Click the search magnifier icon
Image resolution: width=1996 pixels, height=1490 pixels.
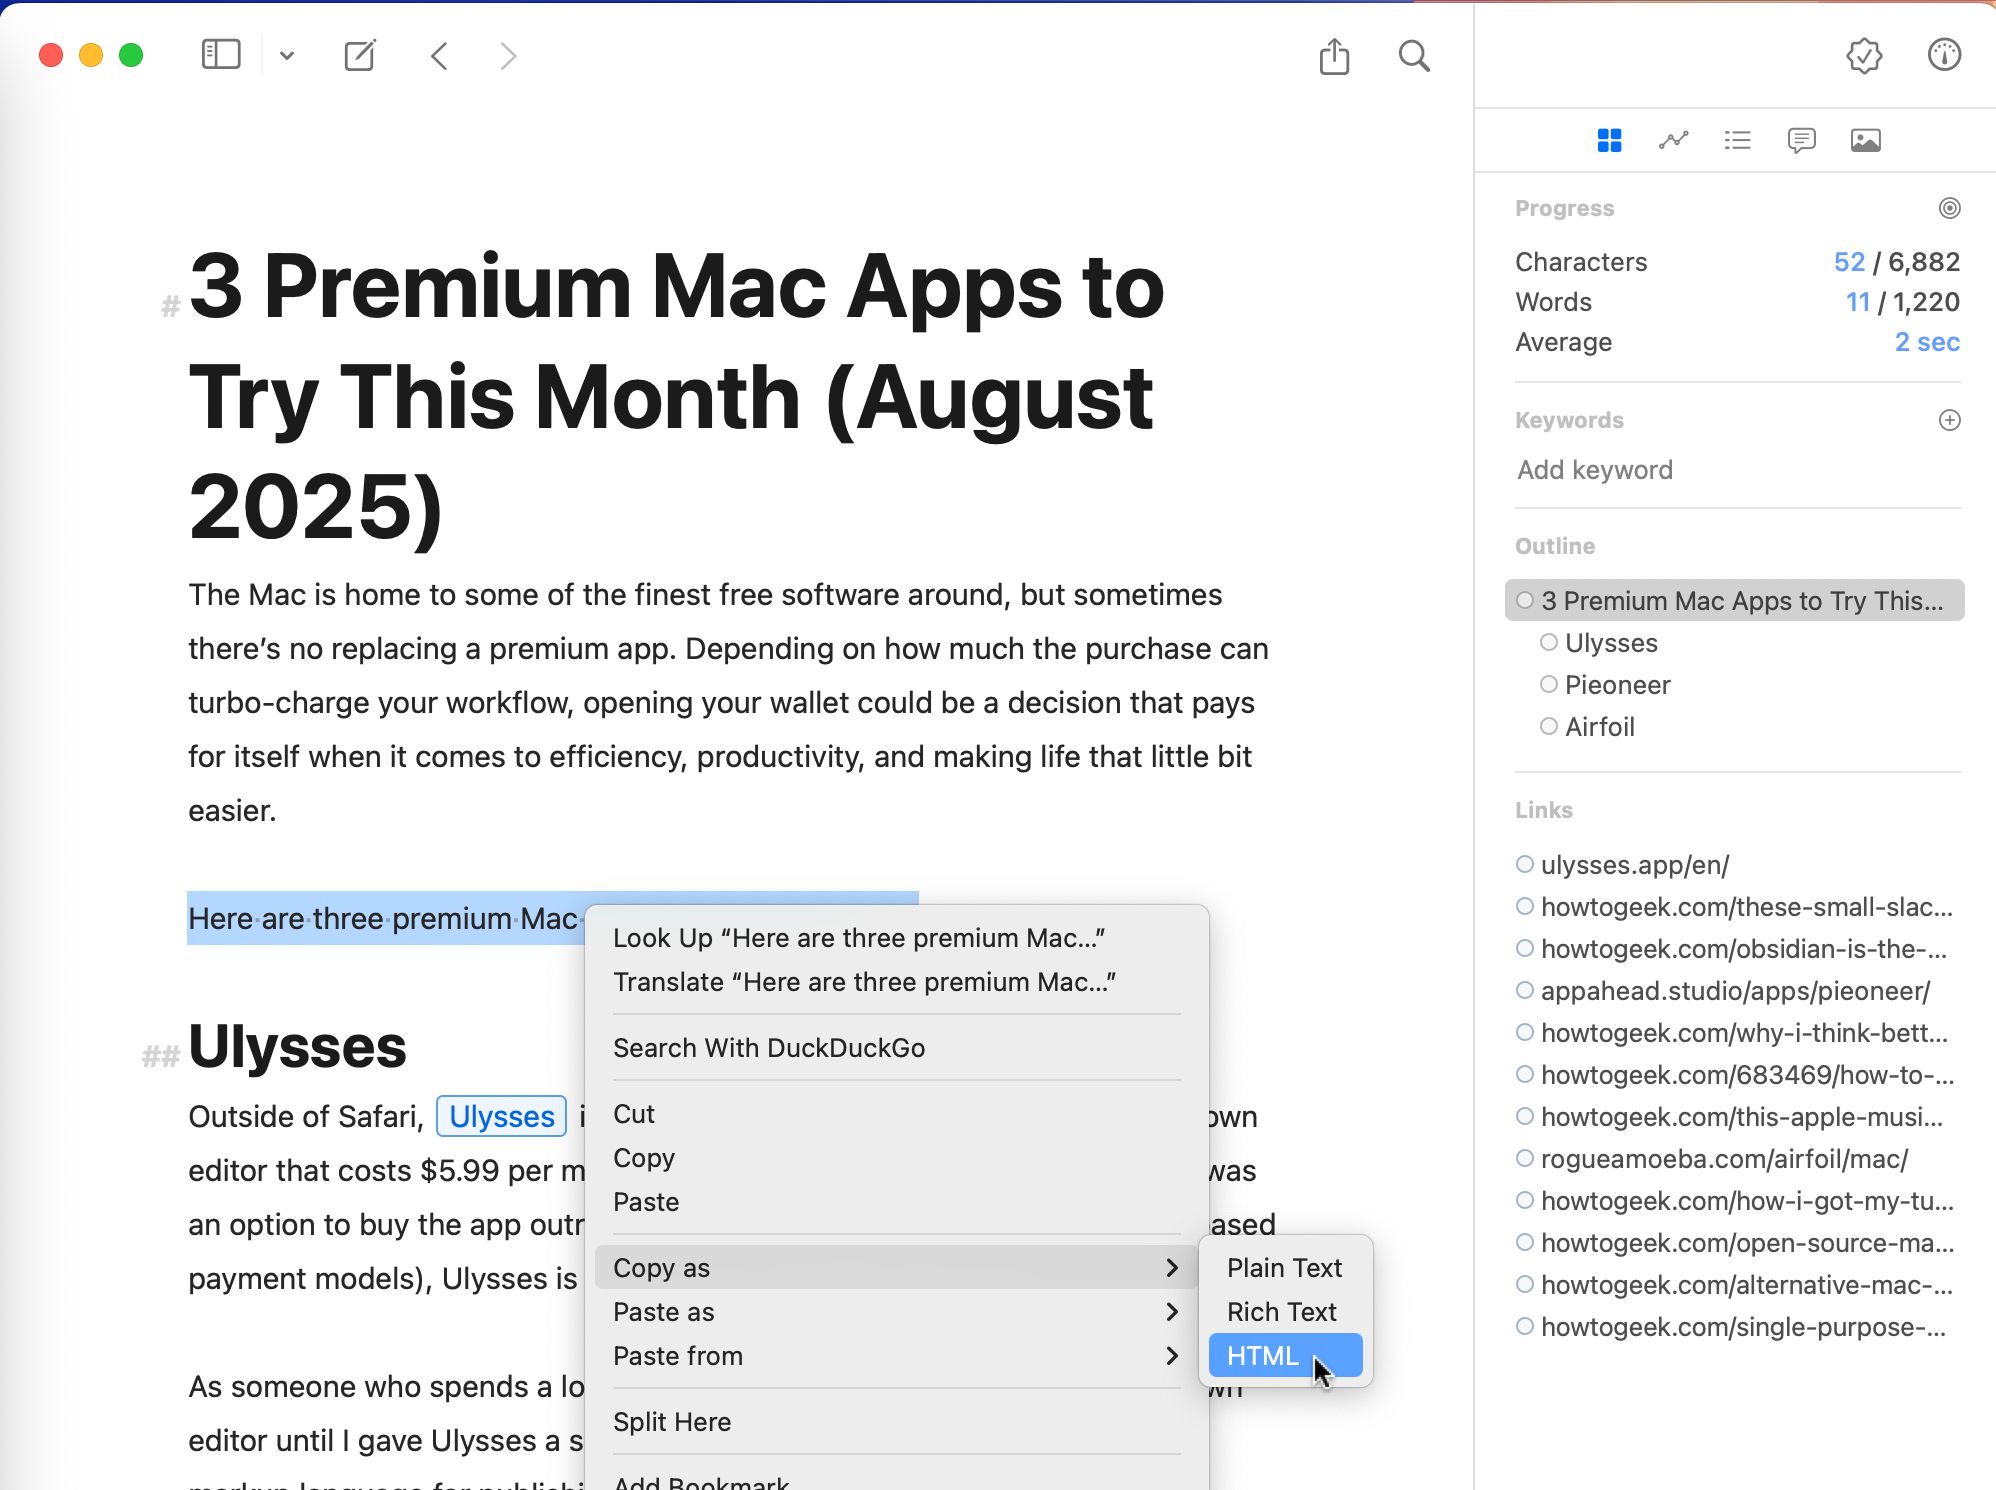point(1413,56)
